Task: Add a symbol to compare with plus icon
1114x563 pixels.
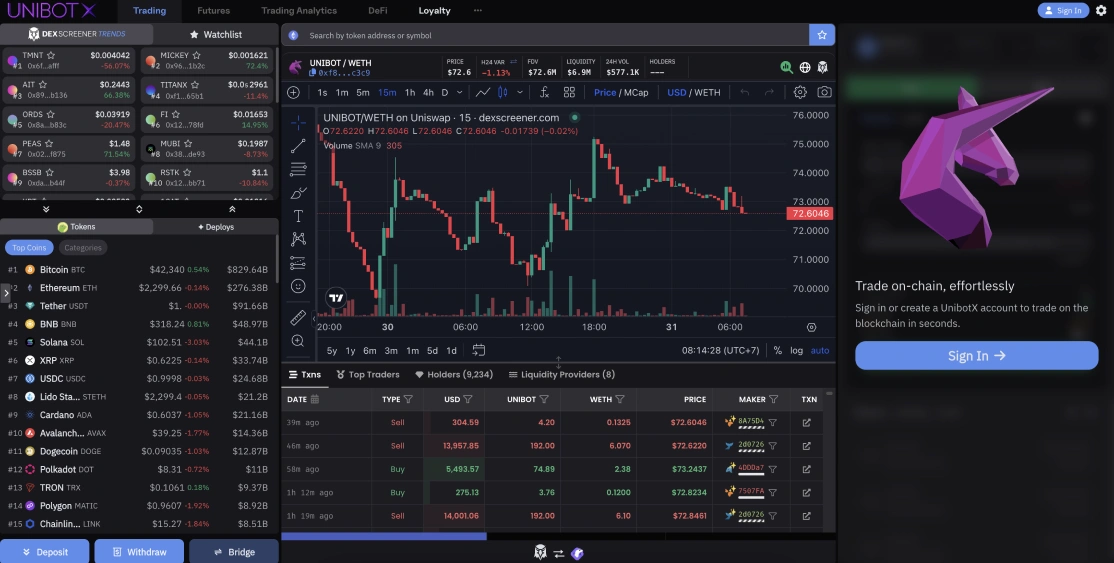Action: click(x=293, y=92)
